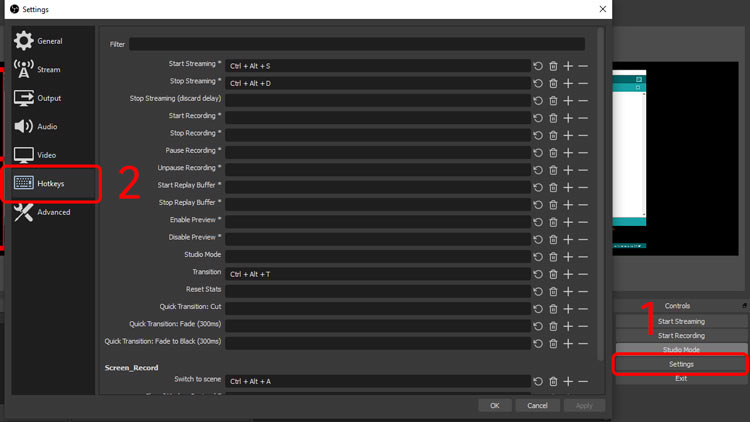
Task: Select the Stream settings tab
Action: pos(48,70)
